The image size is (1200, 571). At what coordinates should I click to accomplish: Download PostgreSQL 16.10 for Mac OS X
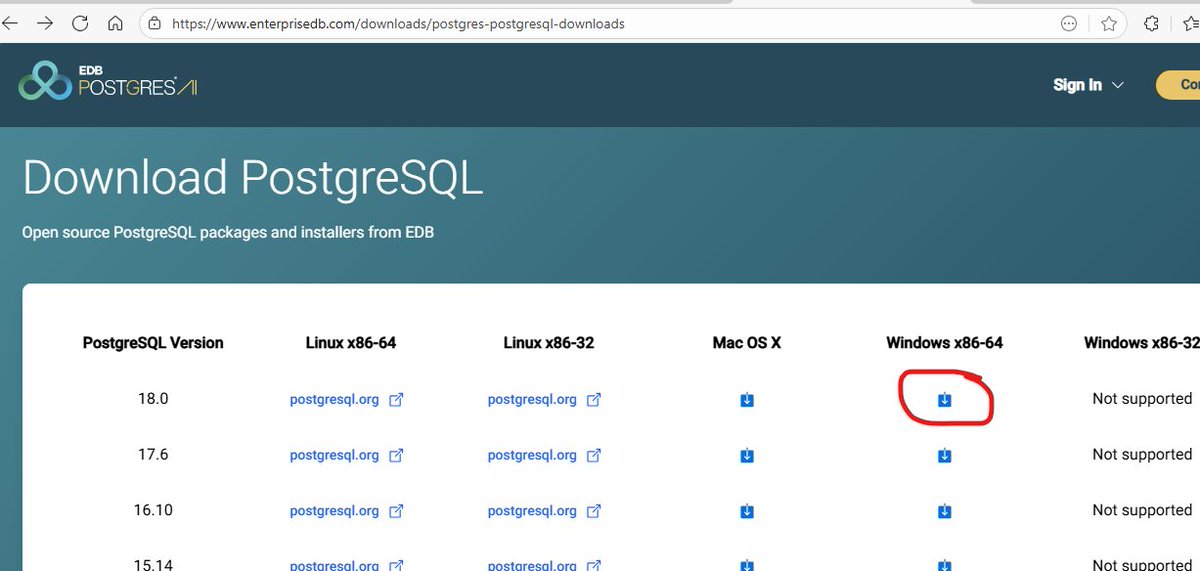tap(746, 512)
